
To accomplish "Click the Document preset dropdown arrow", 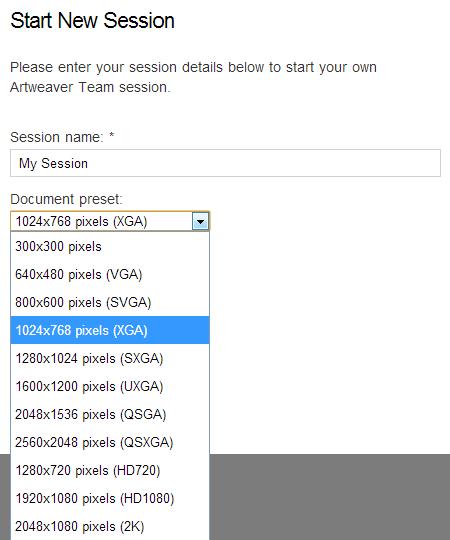I will (x=200, y=221).
